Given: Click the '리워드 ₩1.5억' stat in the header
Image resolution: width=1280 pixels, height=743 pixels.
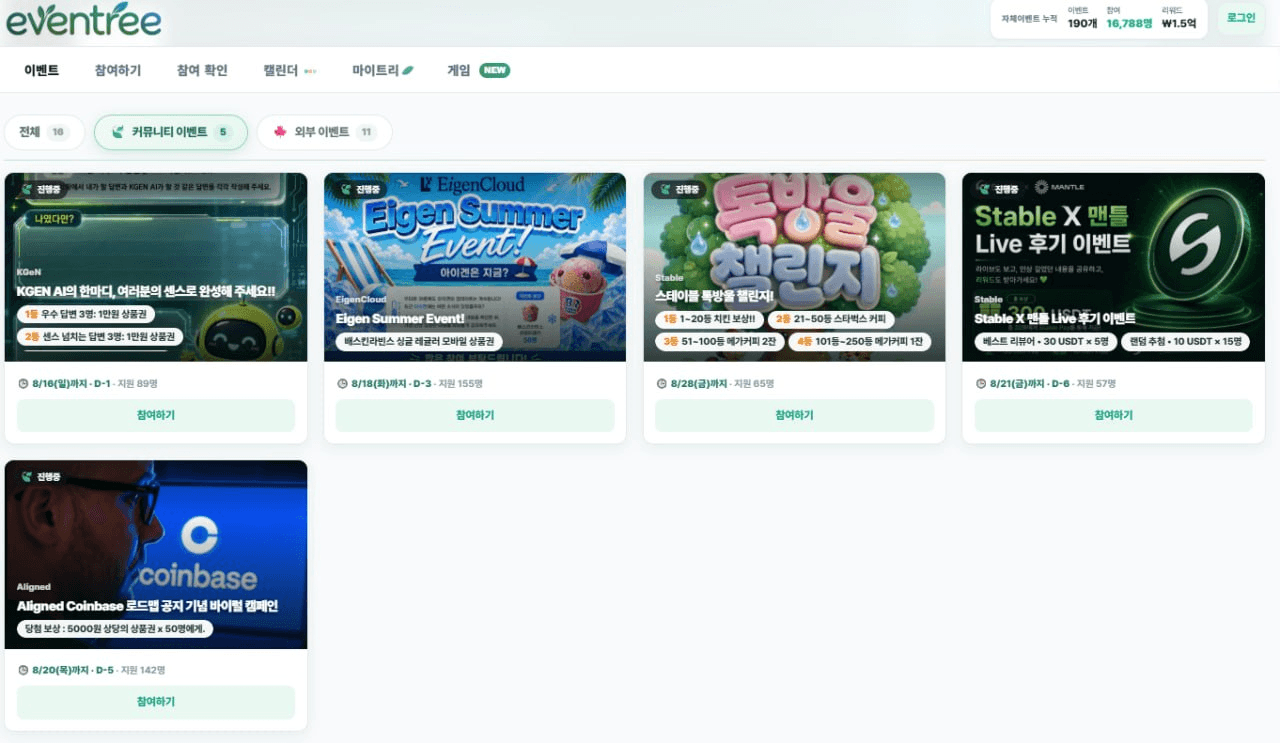Looking at the screenshot, I should pos(1179,18).
